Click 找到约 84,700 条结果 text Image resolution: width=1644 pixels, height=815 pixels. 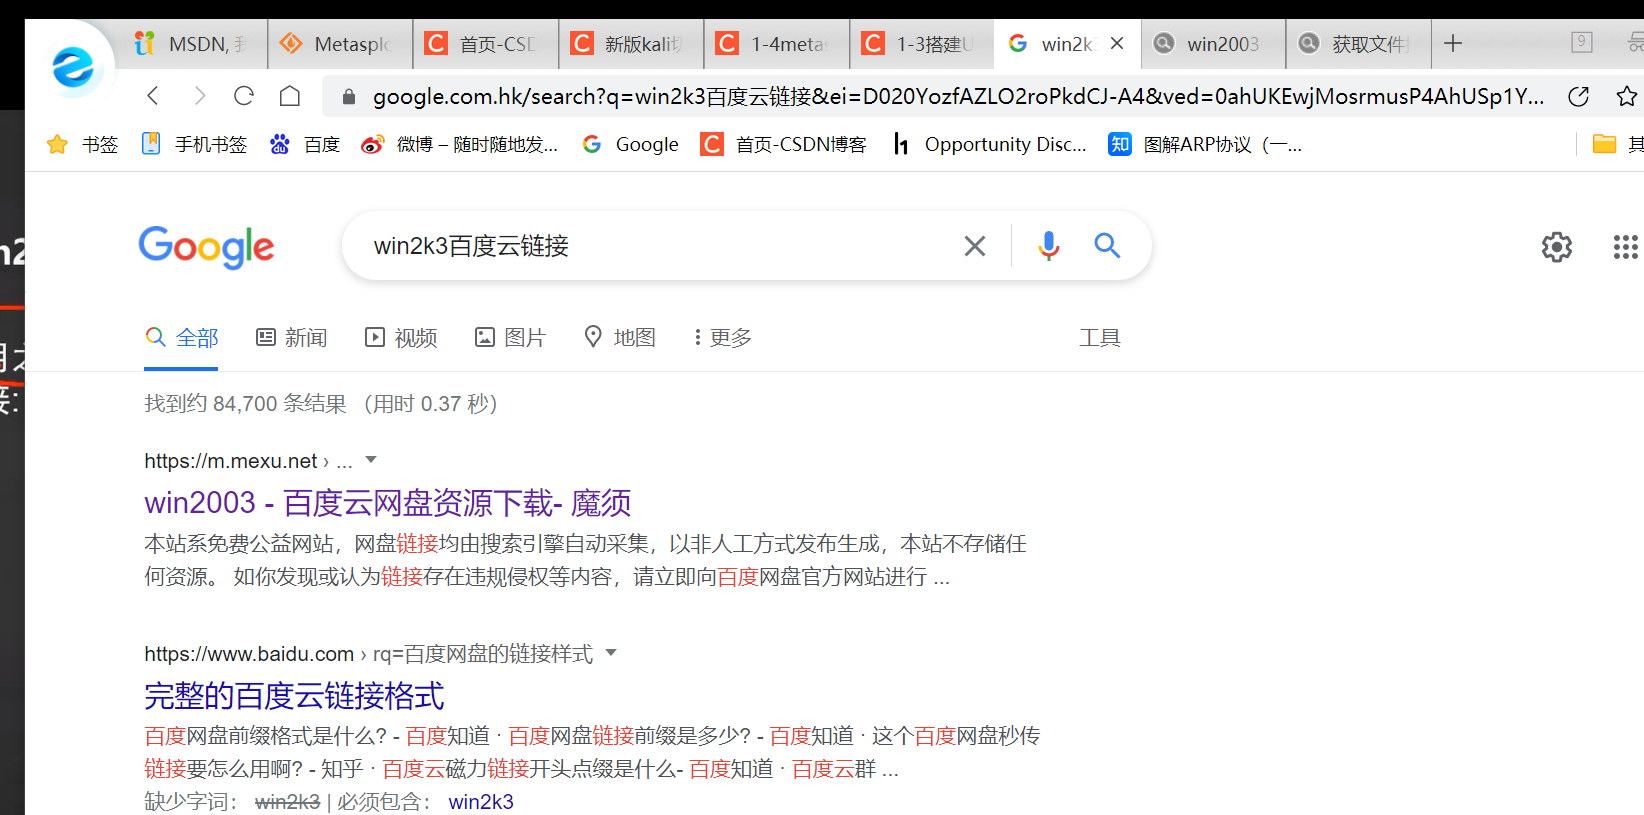coord(245,404)
